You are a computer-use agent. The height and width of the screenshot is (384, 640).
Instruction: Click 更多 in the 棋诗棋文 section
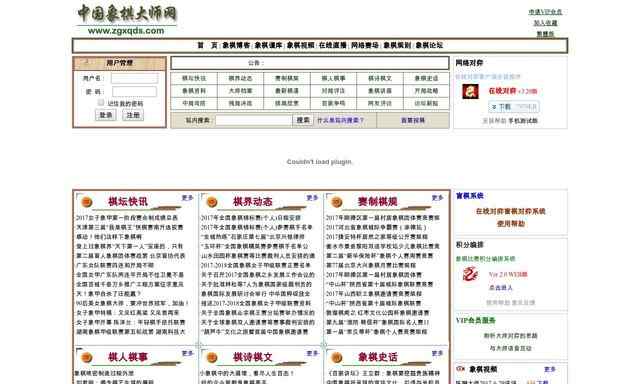312,353
